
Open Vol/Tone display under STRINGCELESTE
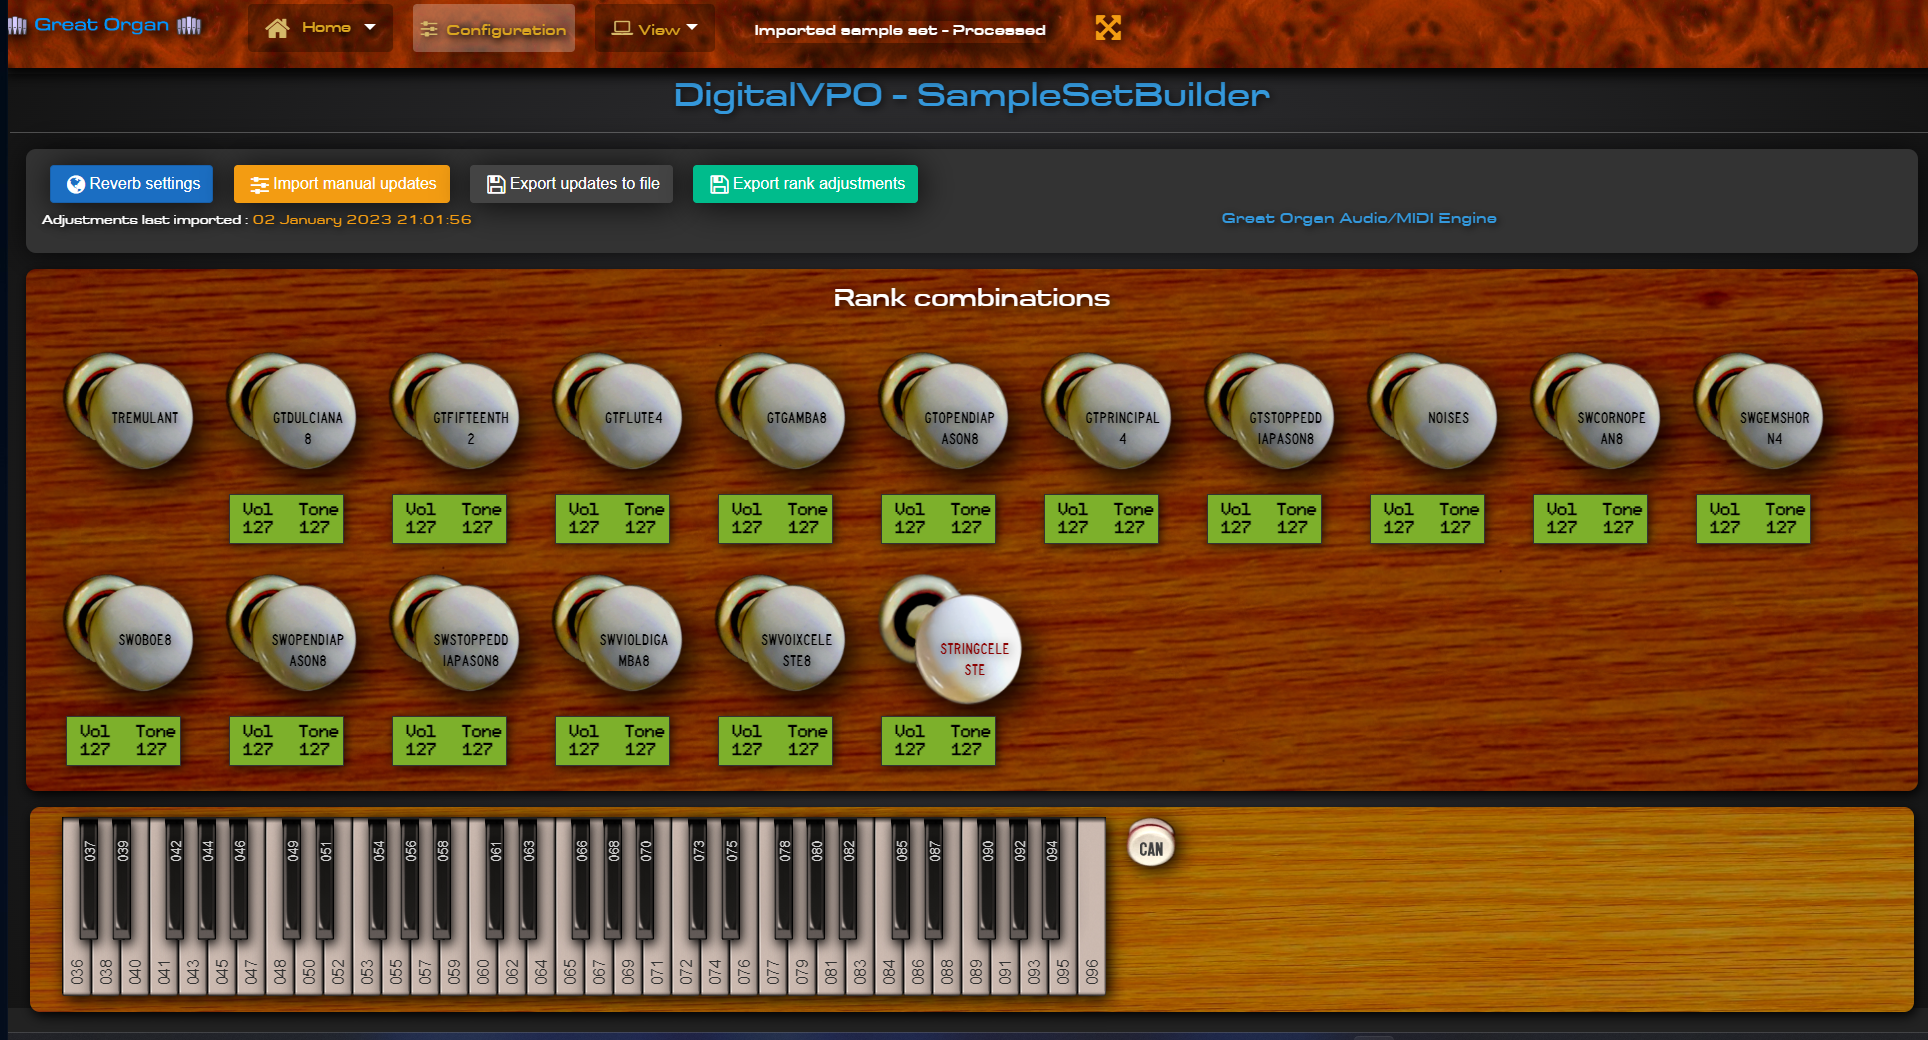pos(938,741)
